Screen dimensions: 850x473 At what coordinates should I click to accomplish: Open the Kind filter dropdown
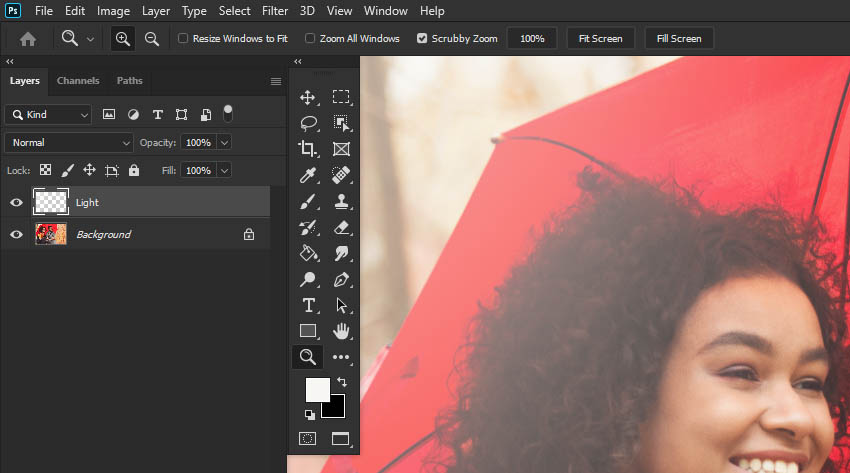48,114
